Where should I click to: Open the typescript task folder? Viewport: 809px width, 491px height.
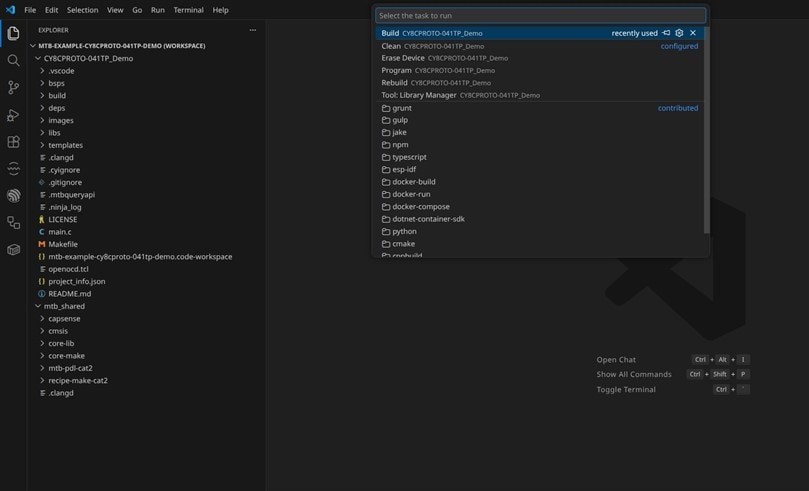[x=540, y=157]
